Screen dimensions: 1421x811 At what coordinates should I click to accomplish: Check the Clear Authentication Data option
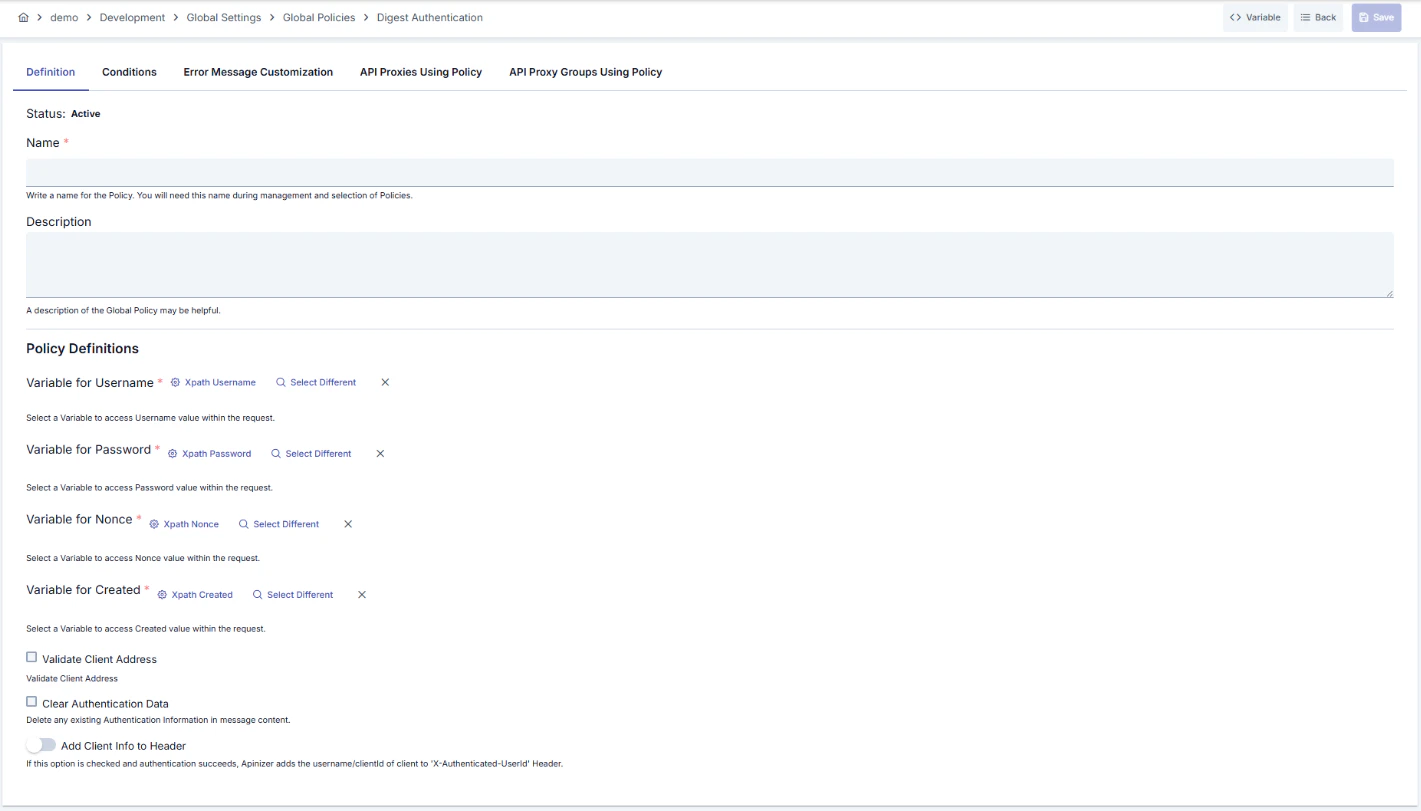pyautogui.click(x=31, y=701)
